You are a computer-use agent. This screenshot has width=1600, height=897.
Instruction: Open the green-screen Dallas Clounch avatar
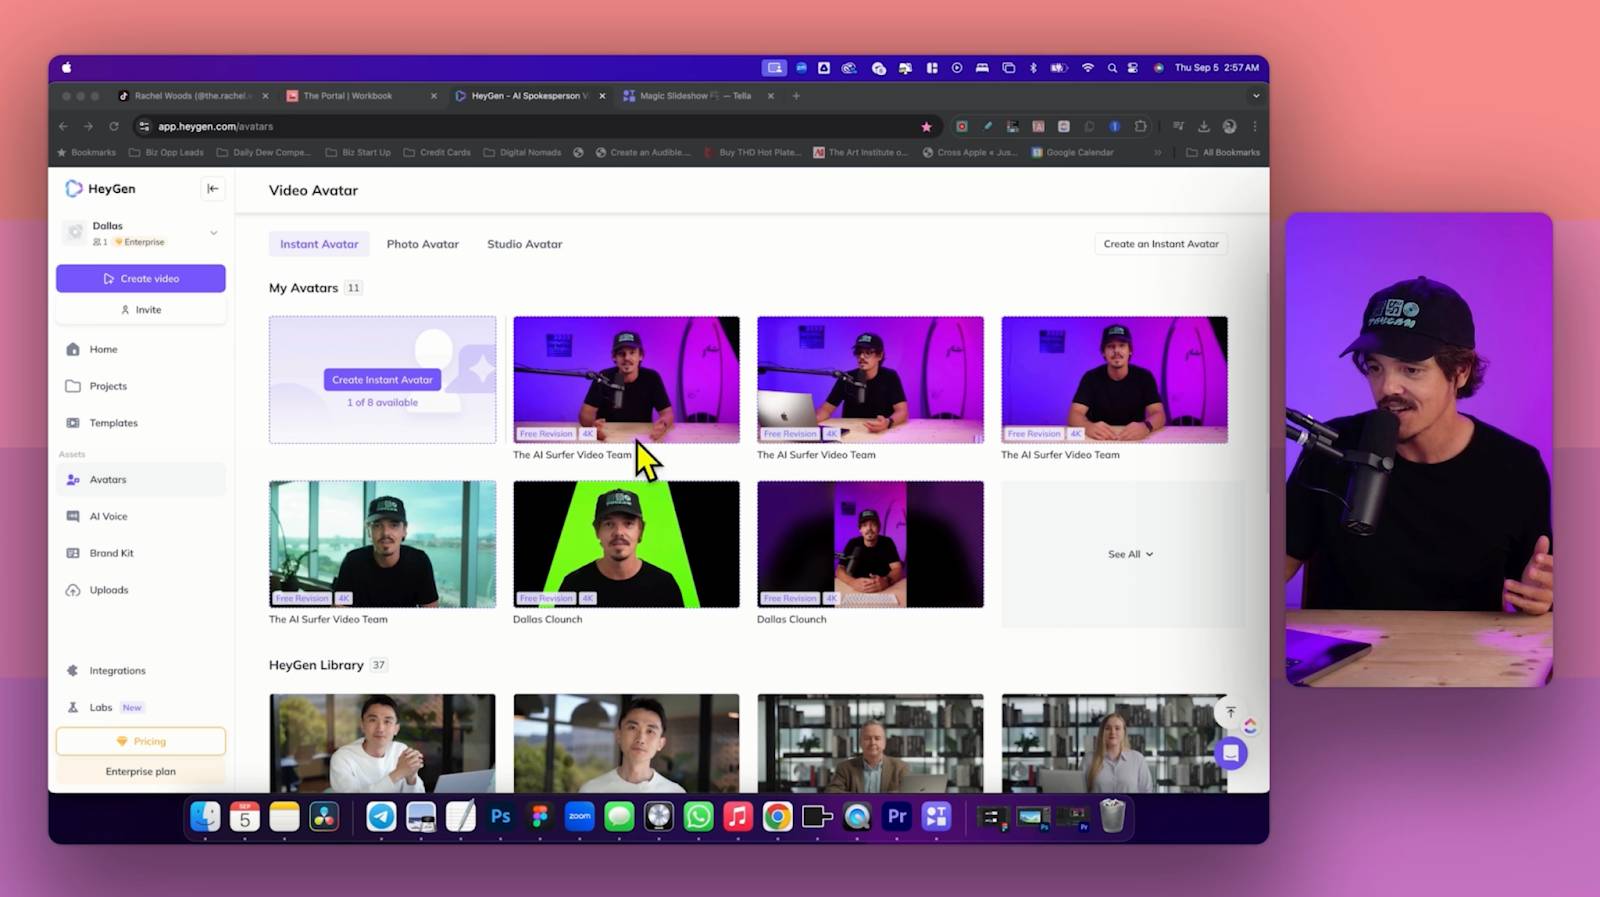click(x=626, y=544)
